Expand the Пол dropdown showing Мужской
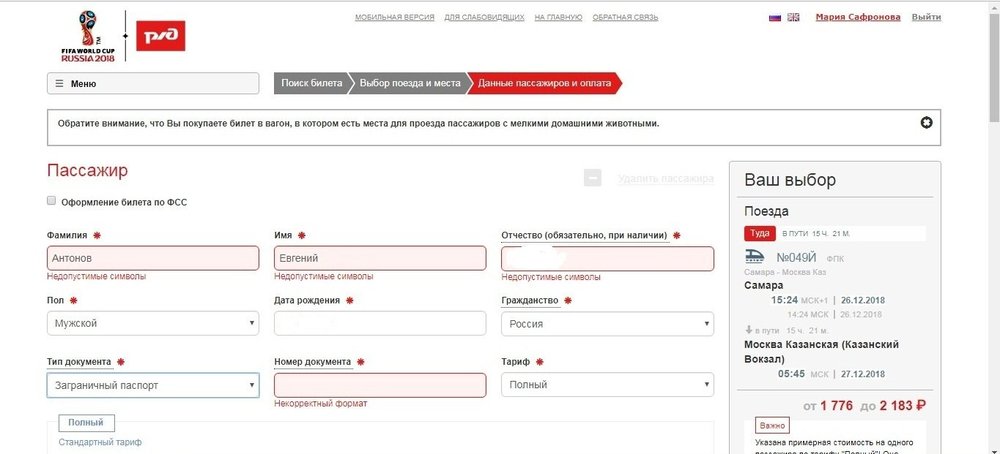 coord(152,323)
